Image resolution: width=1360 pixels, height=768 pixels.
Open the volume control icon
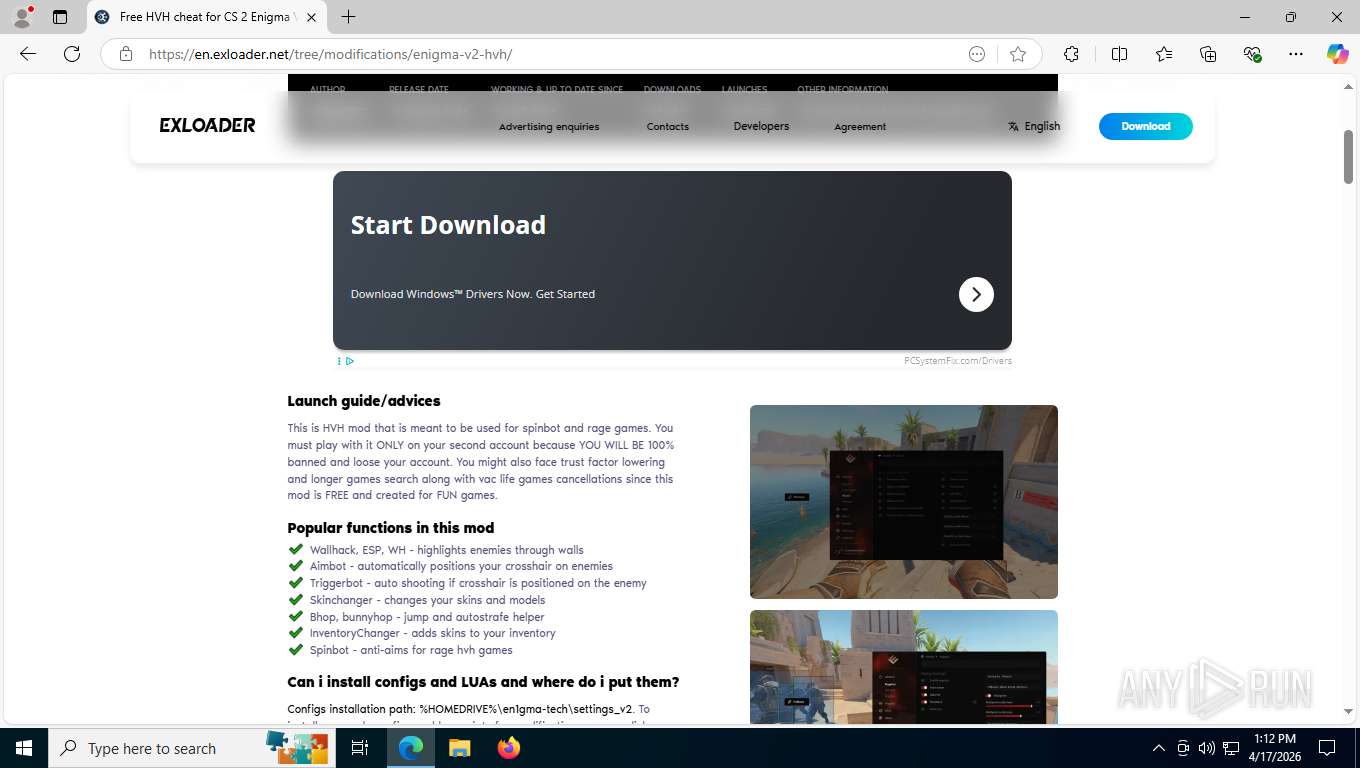click(1207, 748)
